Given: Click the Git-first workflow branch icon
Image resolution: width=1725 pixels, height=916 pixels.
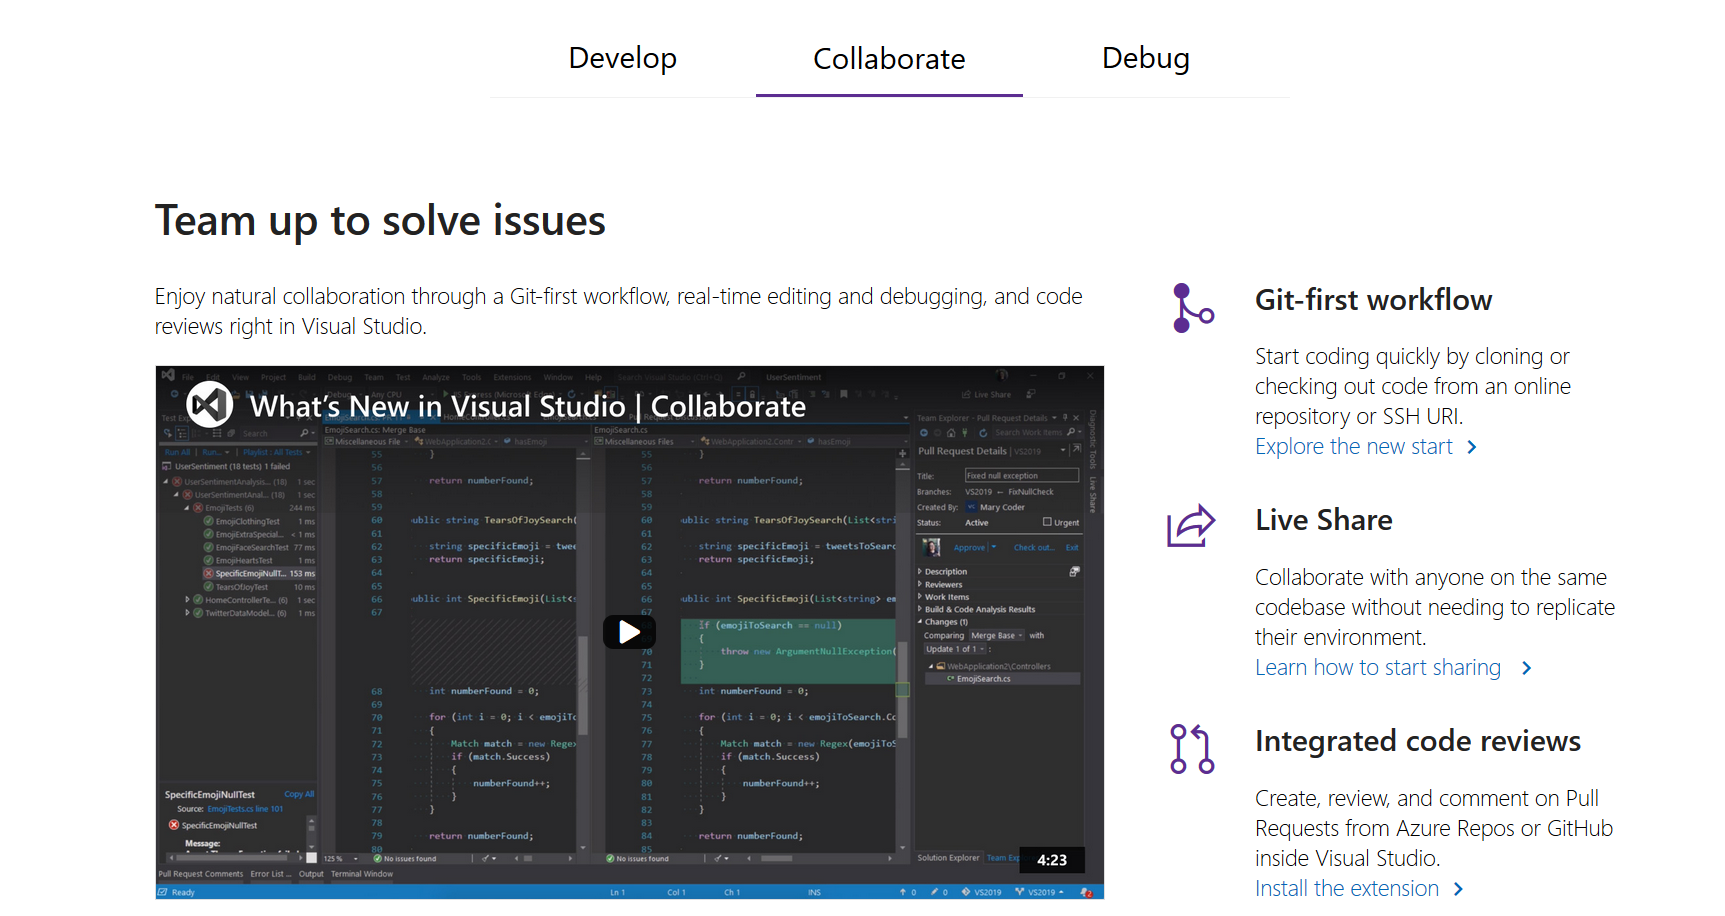Looking at the screenshot, I should coord(1191,307).
